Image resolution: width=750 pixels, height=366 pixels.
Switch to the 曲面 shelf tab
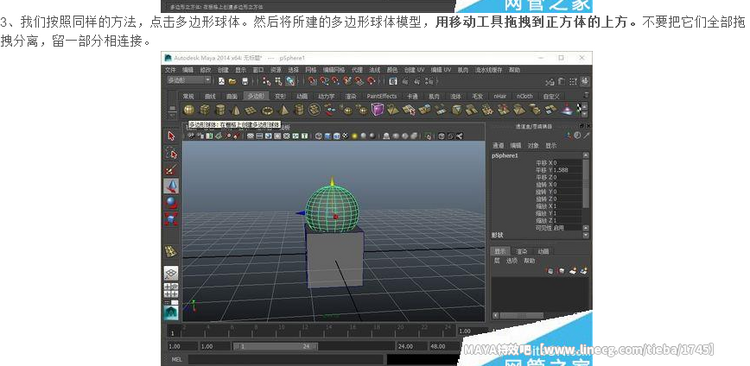coord(232,96)
